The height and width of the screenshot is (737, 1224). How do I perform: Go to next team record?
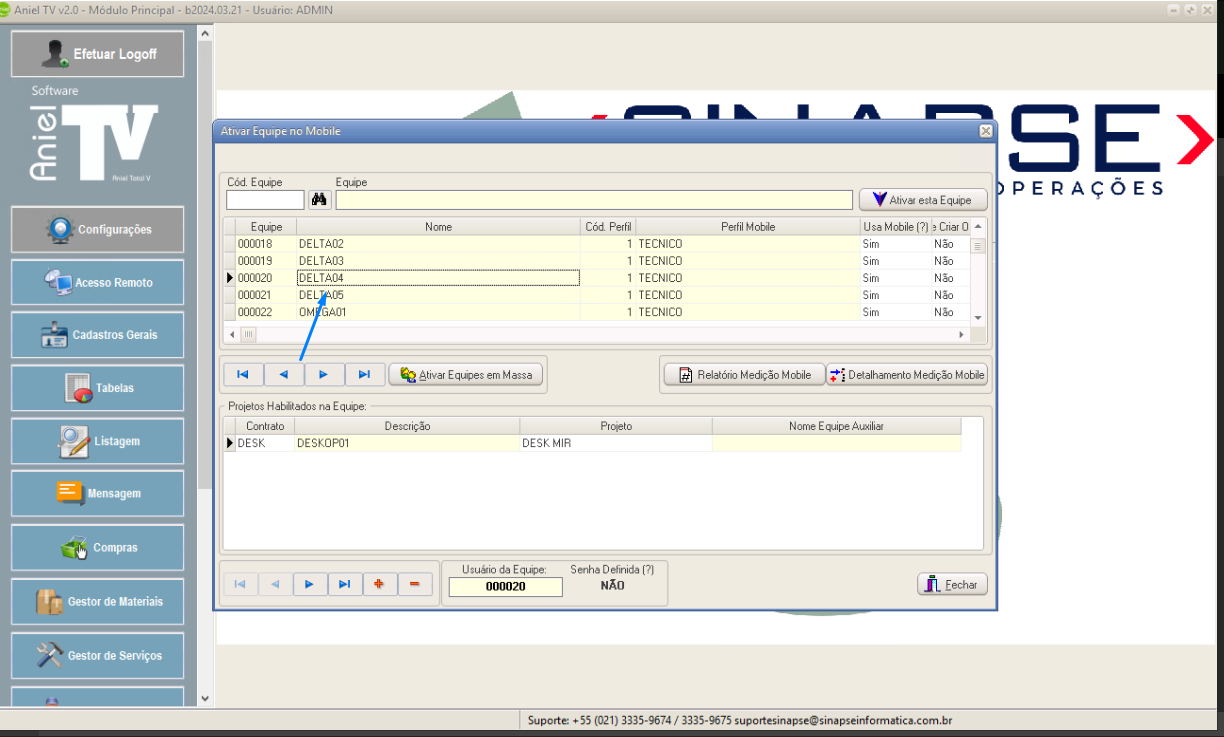tap(324, 375)
